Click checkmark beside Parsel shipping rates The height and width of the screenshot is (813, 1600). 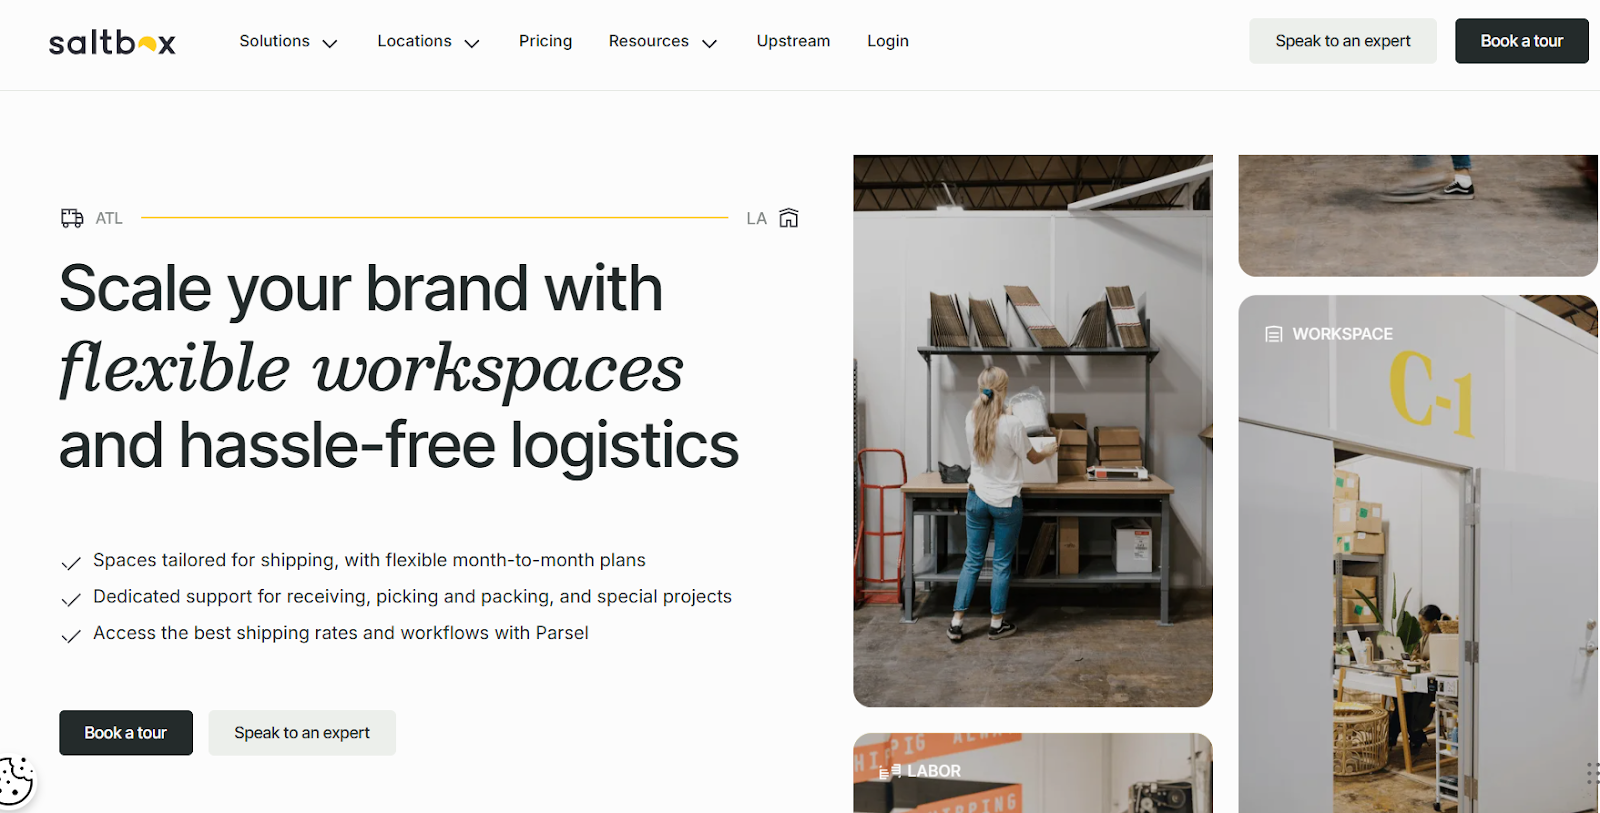pyautogui.click(x=71, y=636)
